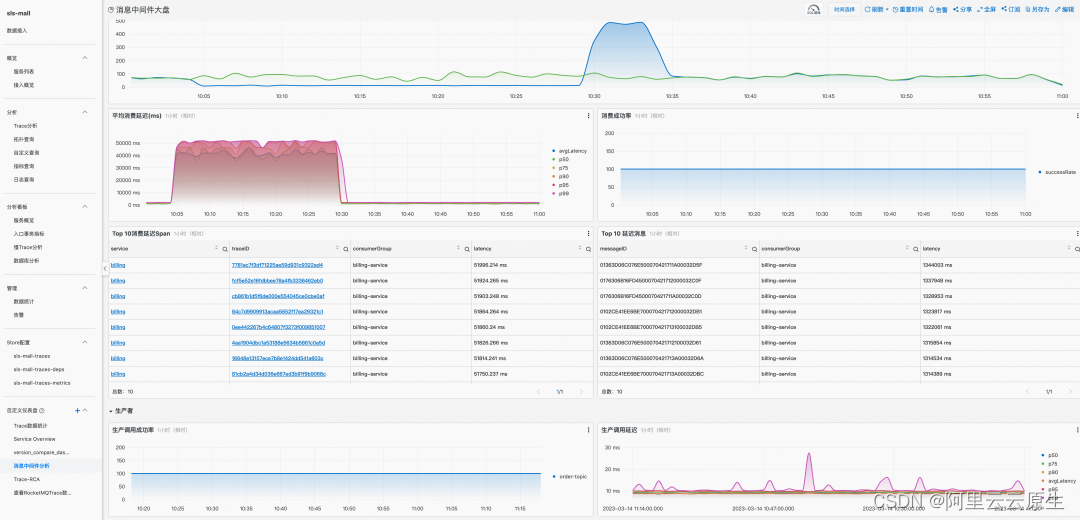Open the 生产调用延迟 panel options menu
Image resolution: width=1080 pixels, height=520 pixels.
pos(1077,430)
